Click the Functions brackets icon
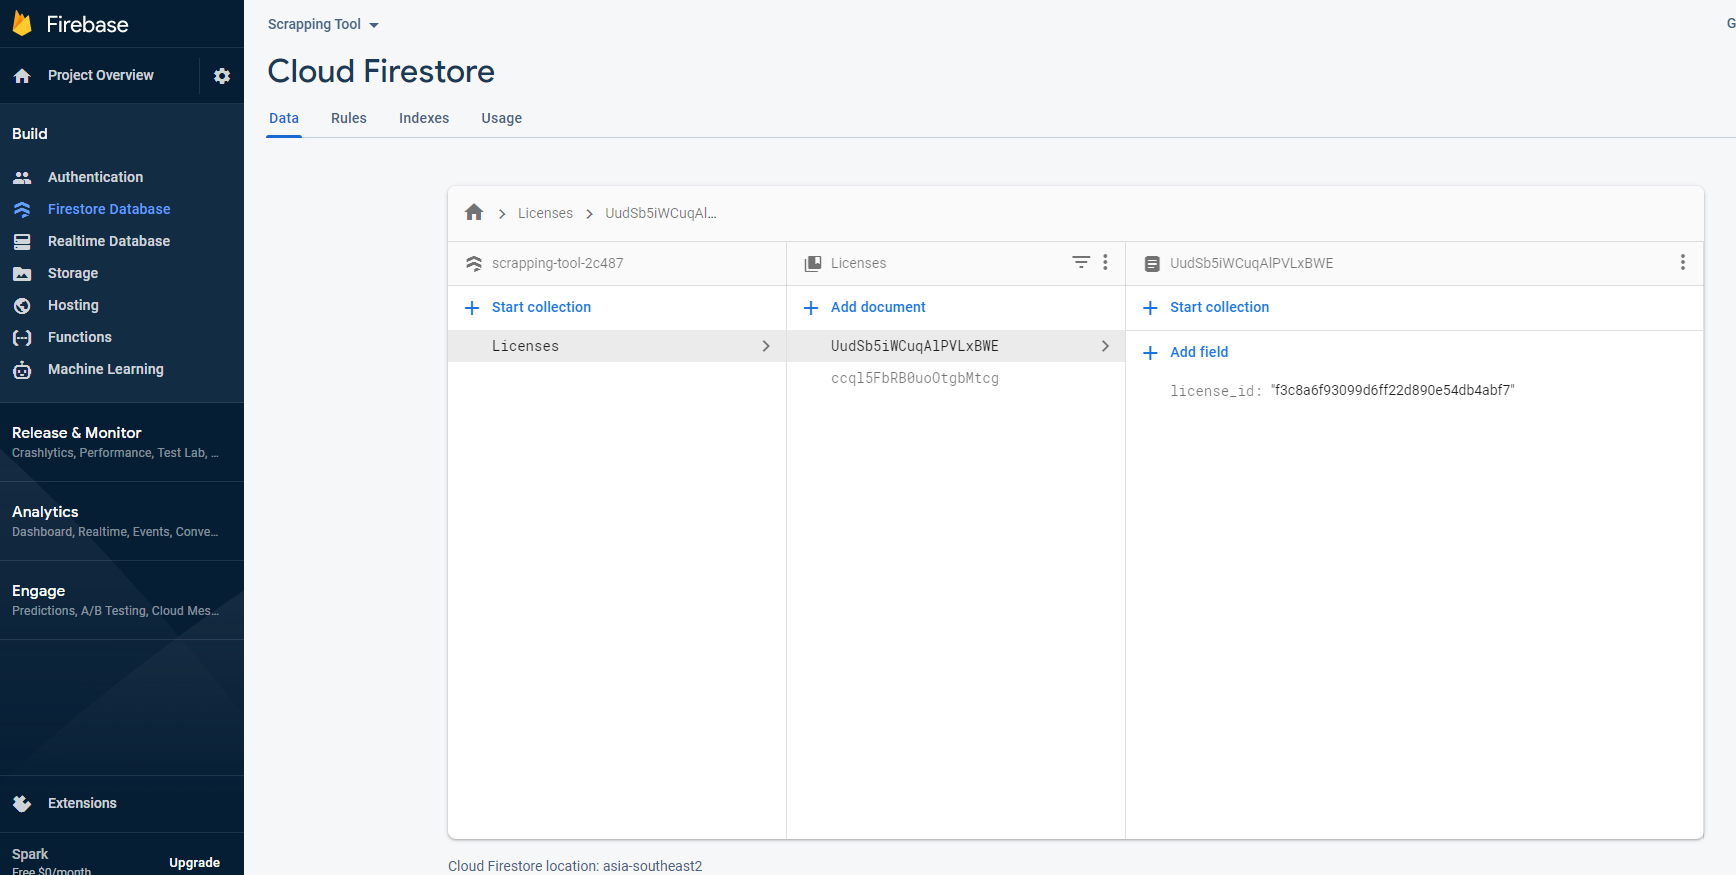 [x=22, y=338]
